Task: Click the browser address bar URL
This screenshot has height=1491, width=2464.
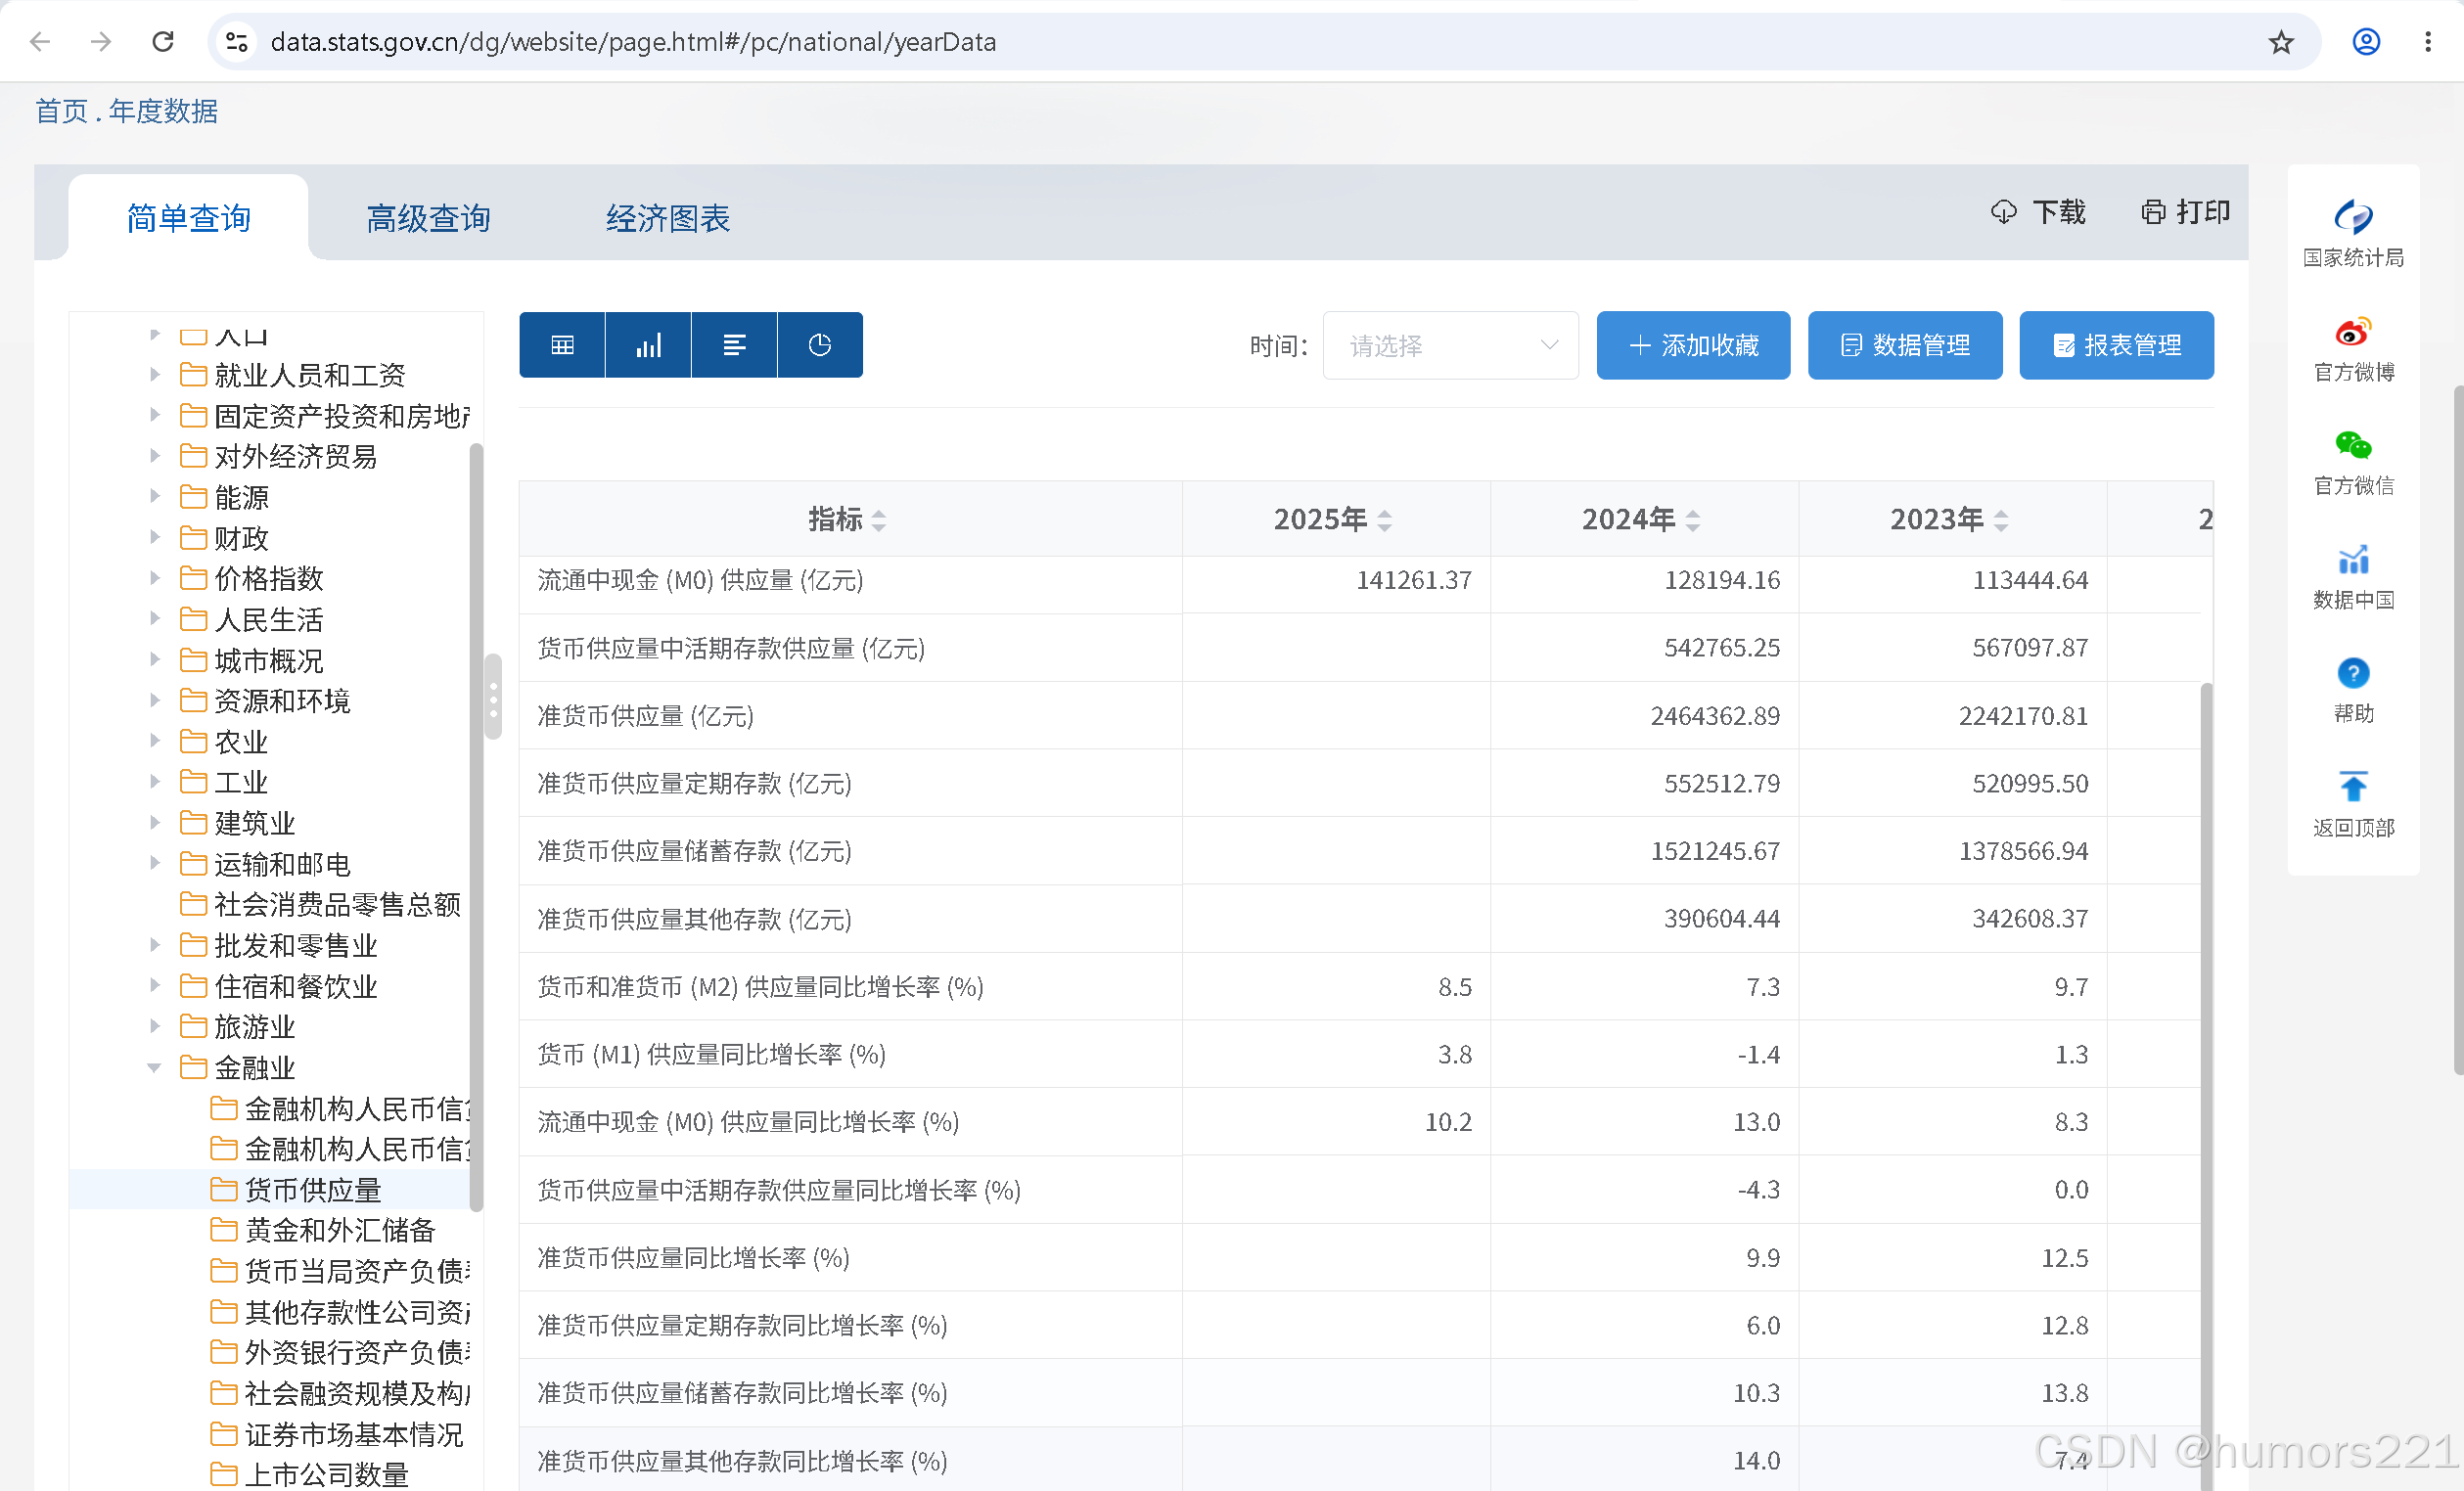Action: click(x=633, y=42)
